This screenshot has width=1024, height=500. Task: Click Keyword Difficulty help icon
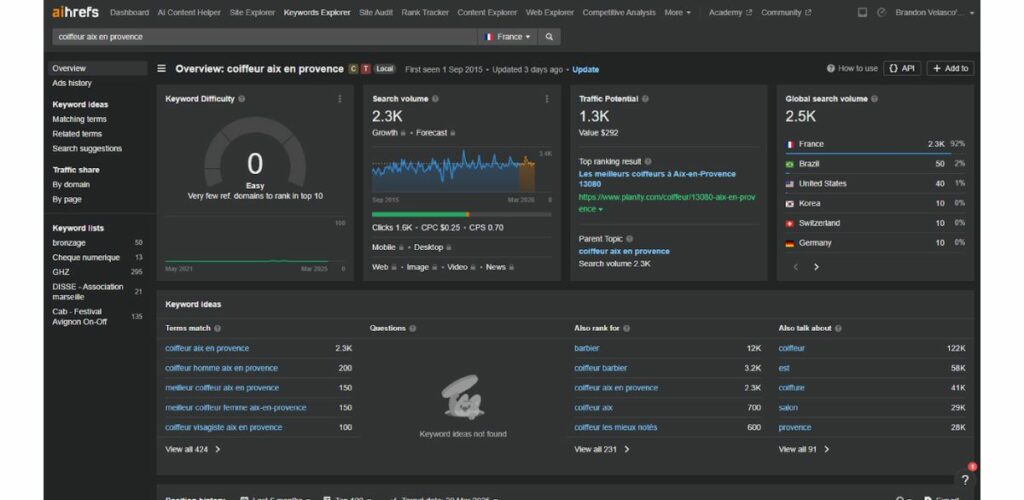click(x=242, y=99)
